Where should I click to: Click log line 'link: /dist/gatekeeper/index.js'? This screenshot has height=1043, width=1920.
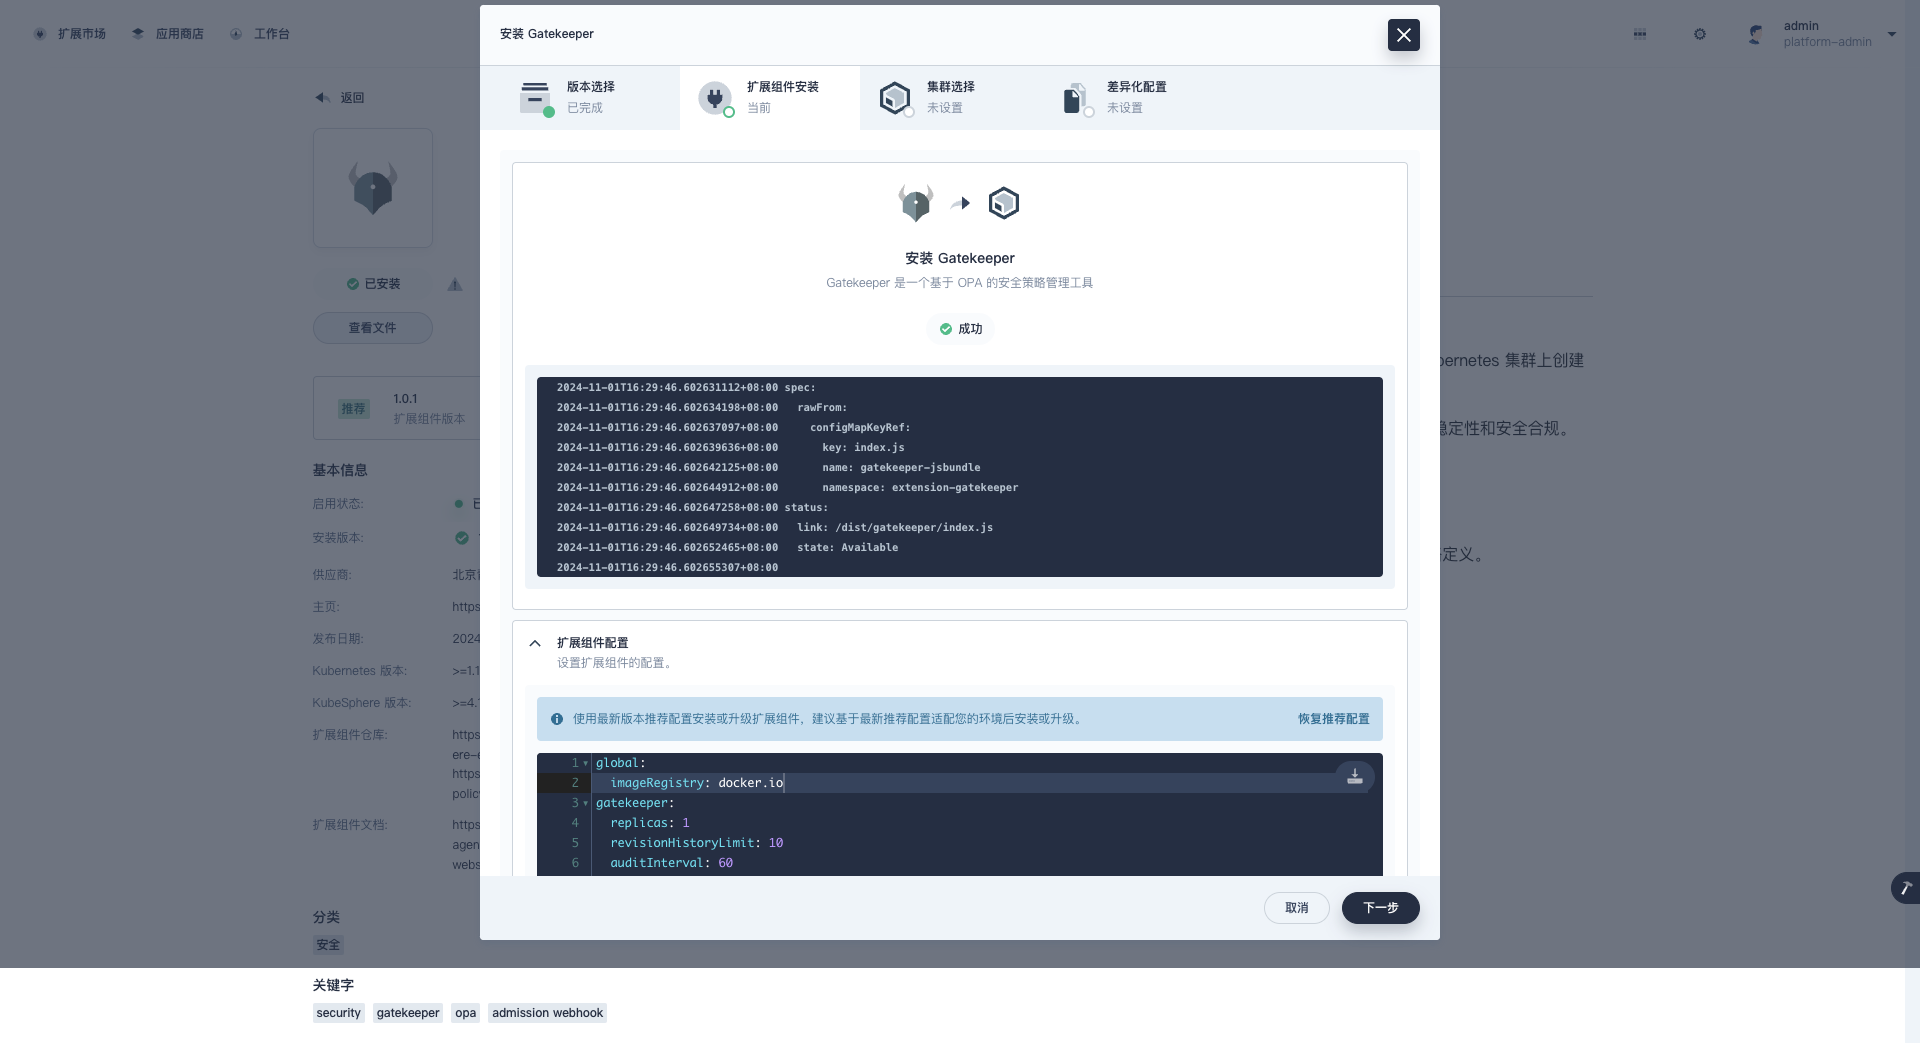point(895,528)
